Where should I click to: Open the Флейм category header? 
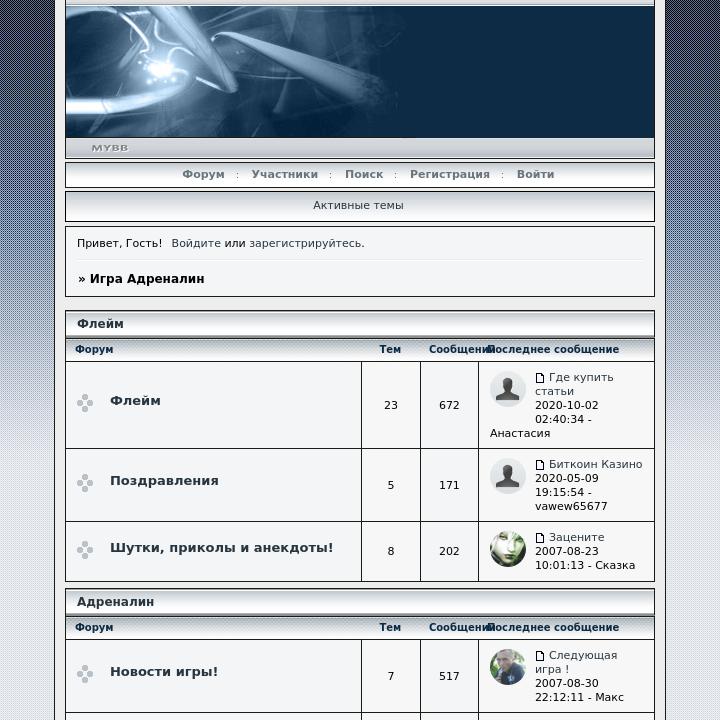100,324
